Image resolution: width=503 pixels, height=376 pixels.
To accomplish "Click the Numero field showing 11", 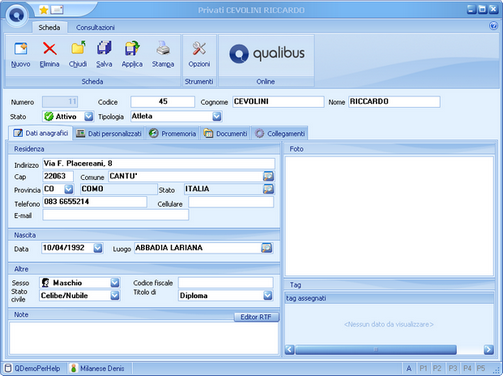I will (60, 102).
